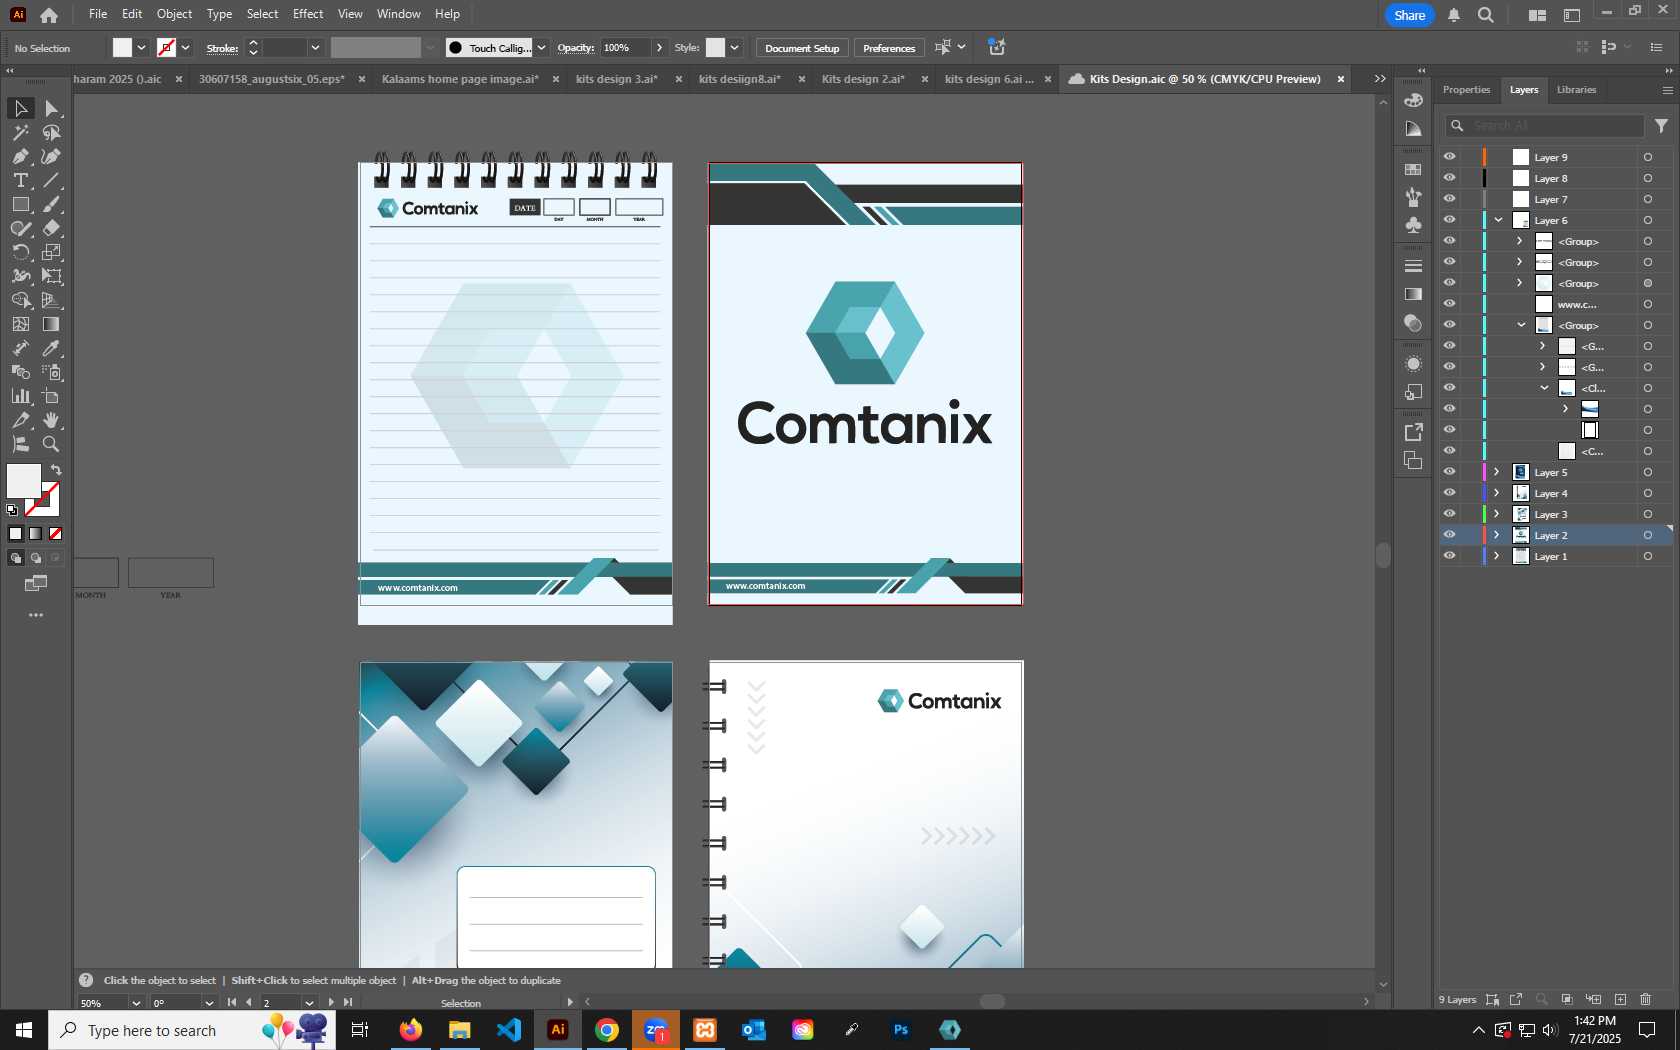Select the Magic Wand tool

pyautogui.click(x=20, y=132)
